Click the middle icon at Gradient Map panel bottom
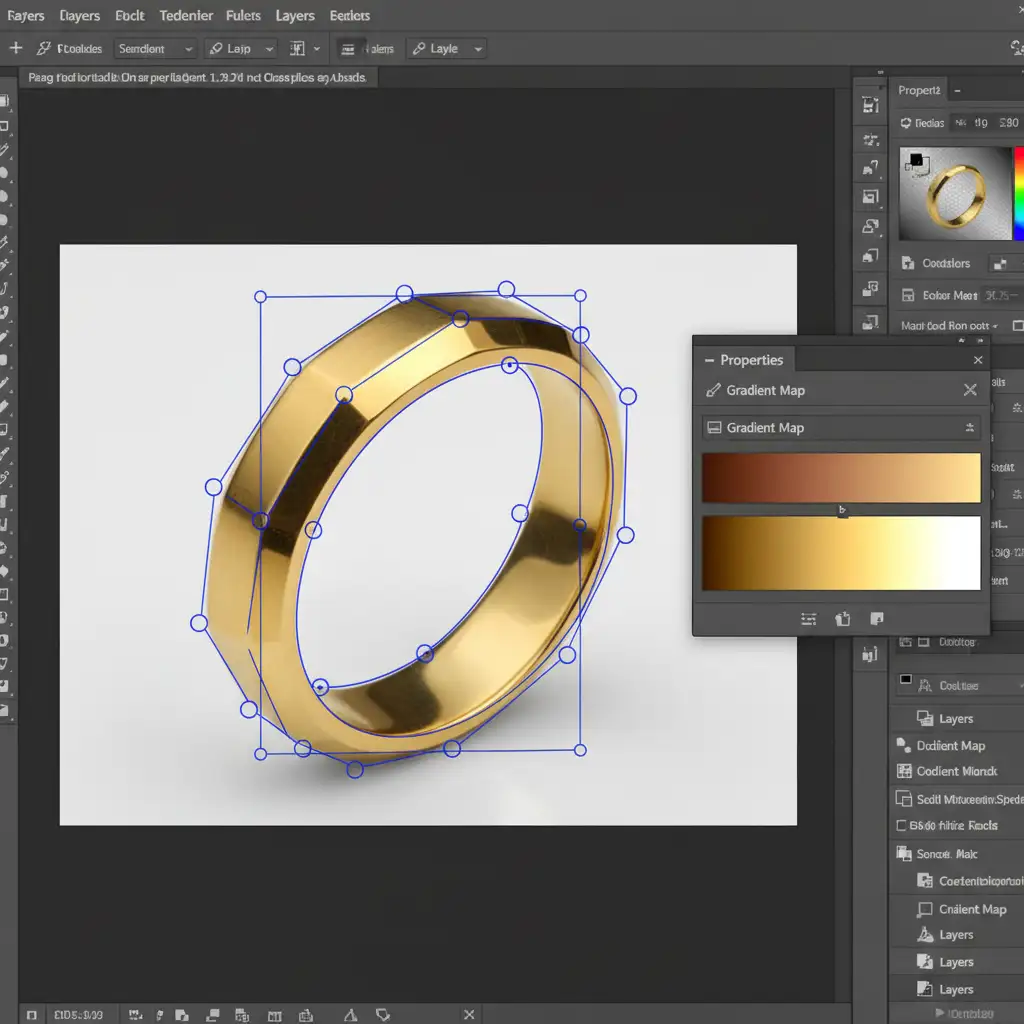The image size is (1024, 1024). coord(843,619)
